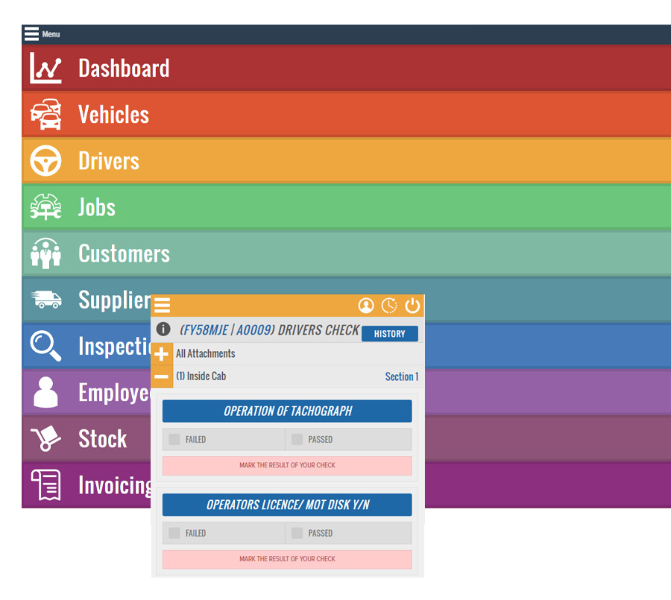This screenshot has width=671, height=600.
Task: Click the Section 1 link
Action: [401, 377]
